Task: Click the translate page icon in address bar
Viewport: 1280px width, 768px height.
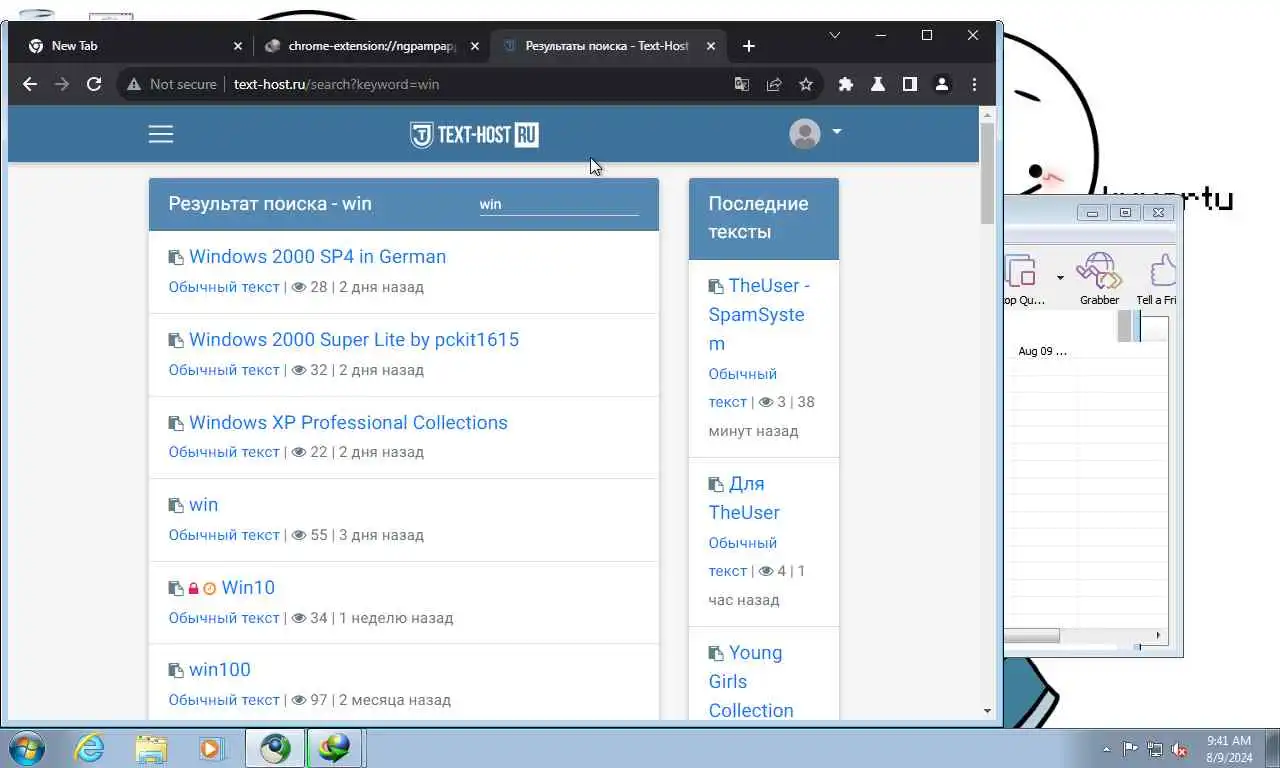Action: [x=742, y=84]
